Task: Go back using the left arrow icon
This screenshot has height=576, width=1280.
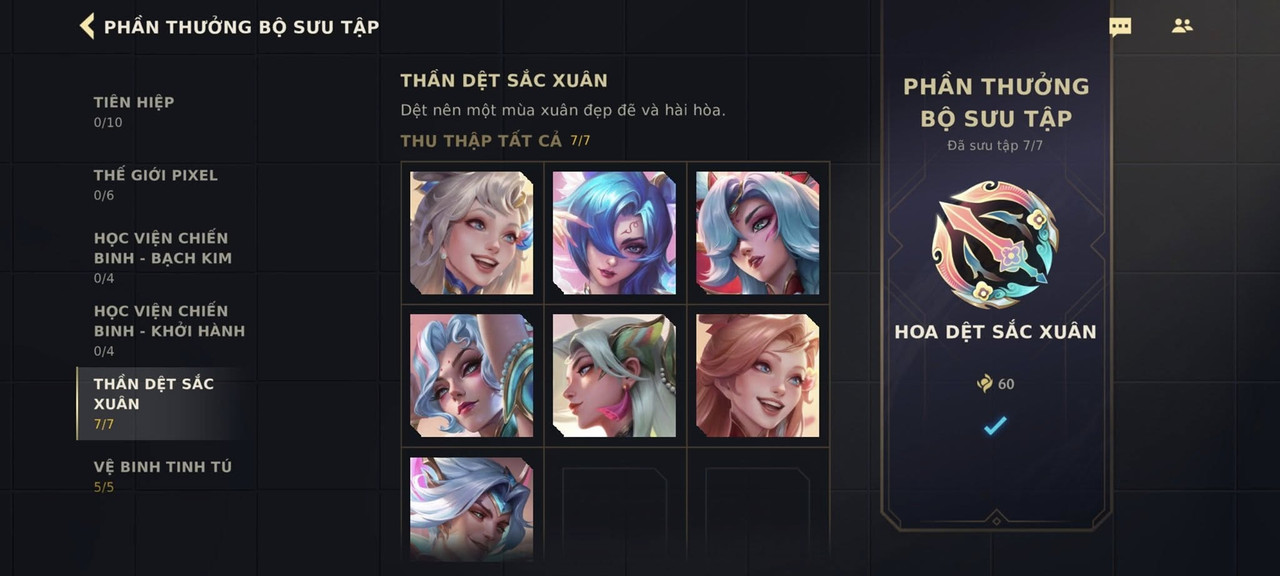Action: (87, 26)
